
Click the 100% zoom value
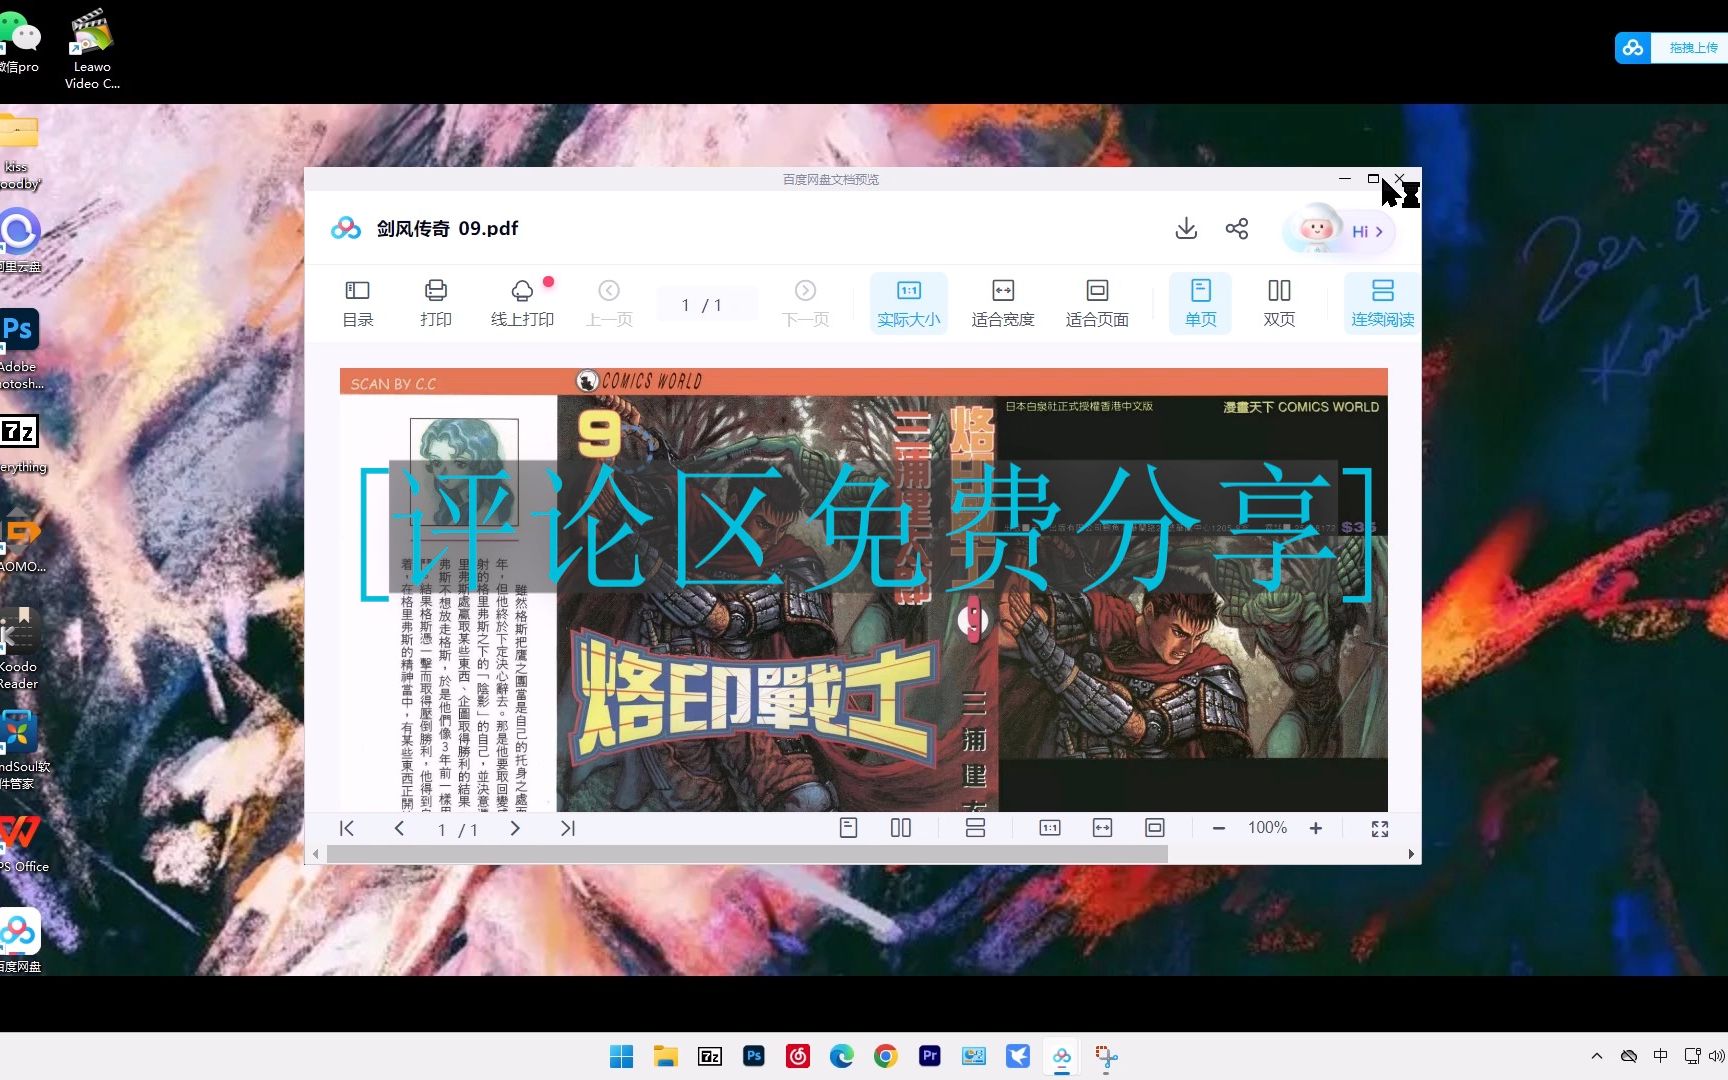(1267, 828)
